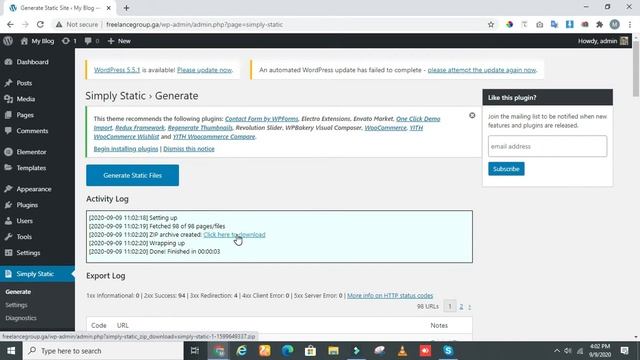This screenshot has height=360, width=640.
Task: Open the comments bubble in admin bar
Action: (92, 41)
